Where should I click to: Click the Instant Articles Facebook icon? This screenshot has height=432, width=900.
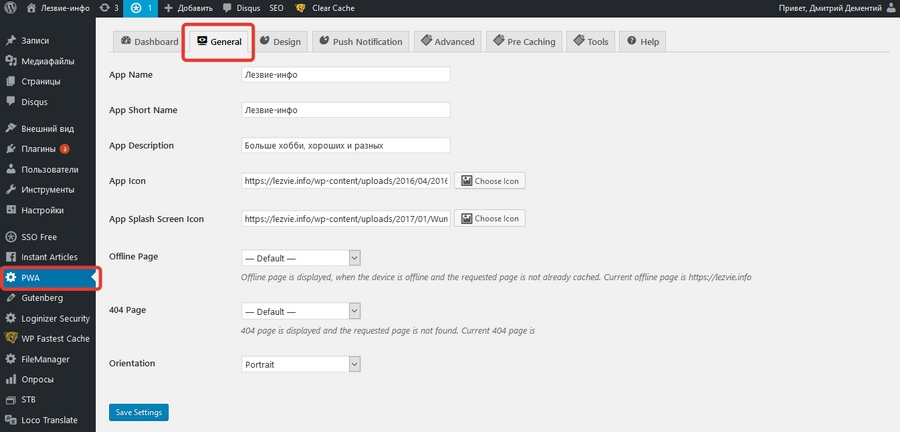10,257
